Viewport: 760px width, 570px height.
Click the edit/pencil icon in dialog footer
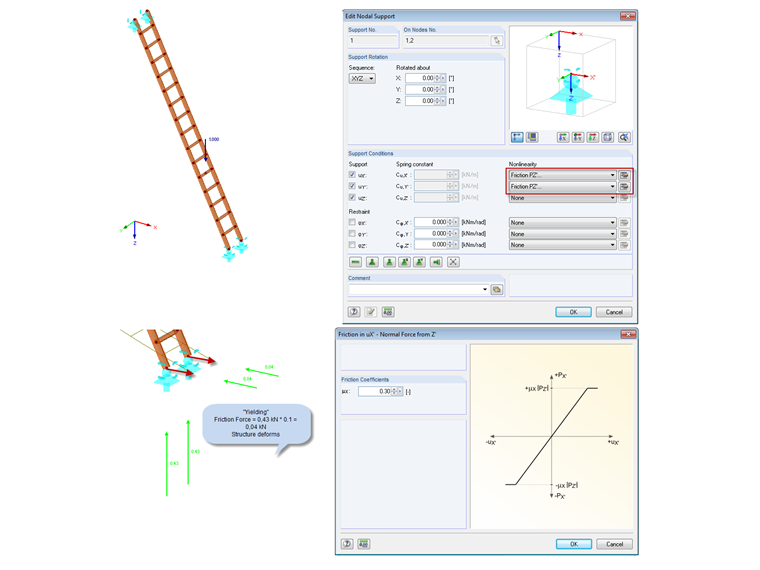coord(371,312)
